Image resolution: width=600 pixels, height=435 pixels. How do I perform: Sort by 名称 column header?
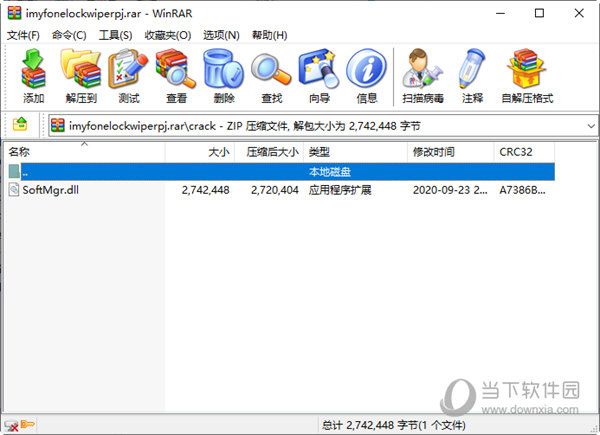point(84,152)
